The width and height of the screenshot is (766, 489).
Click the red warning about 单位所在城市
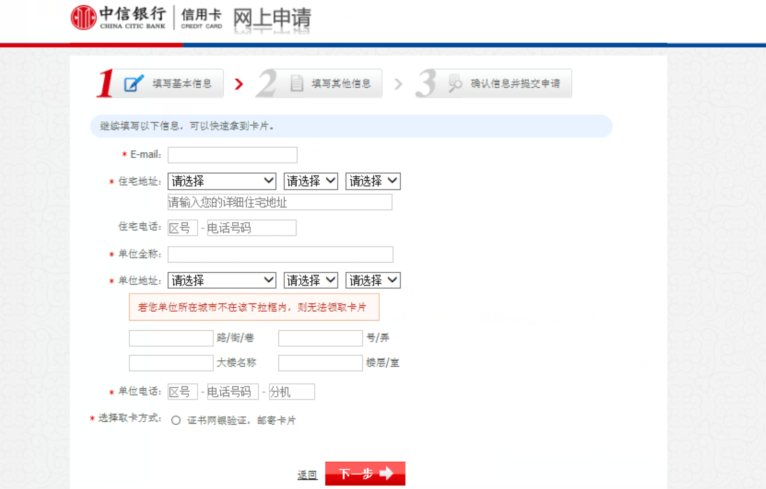coord(254,307)
